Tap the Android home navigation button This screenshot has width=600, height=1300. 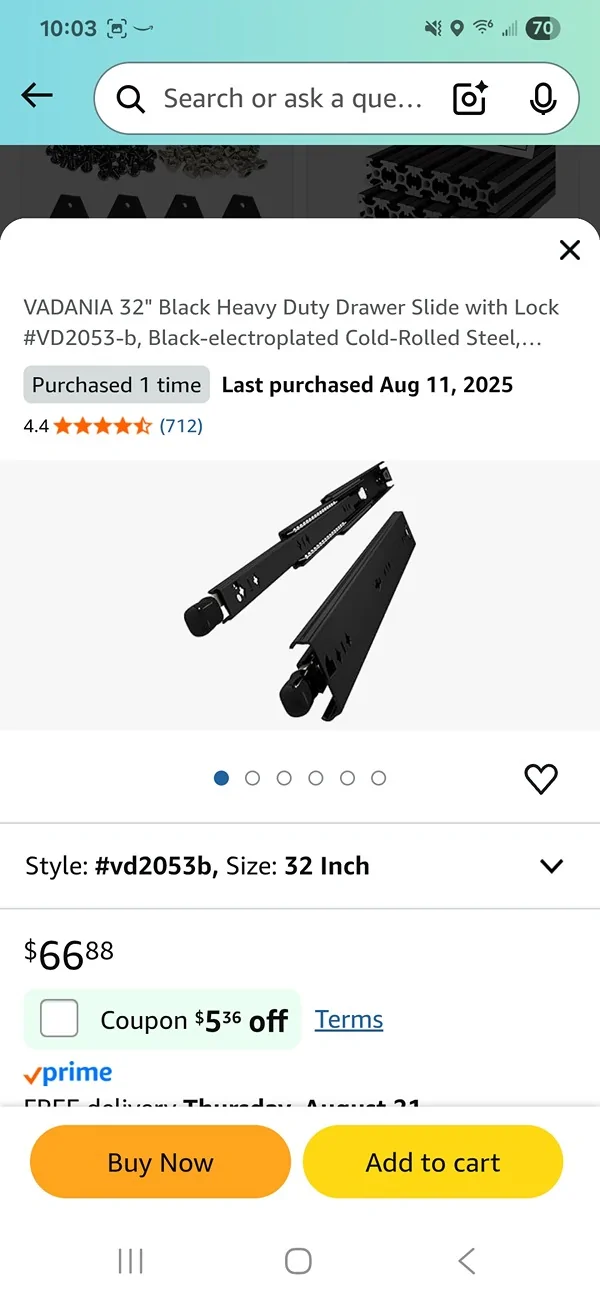[x=298, y=1262]
